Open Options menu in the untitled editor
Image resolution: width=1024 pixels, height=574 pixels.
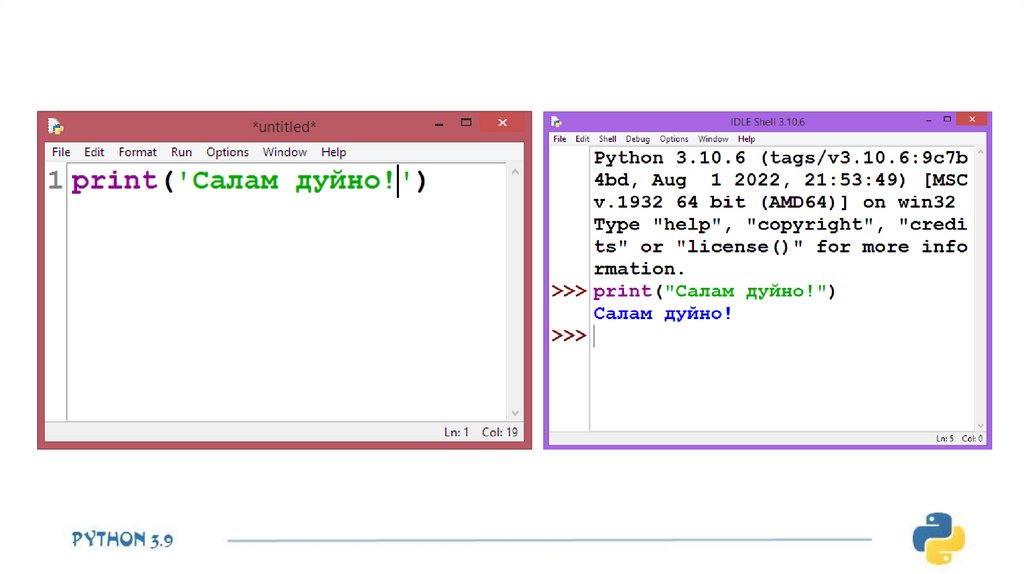pos(227,152)
